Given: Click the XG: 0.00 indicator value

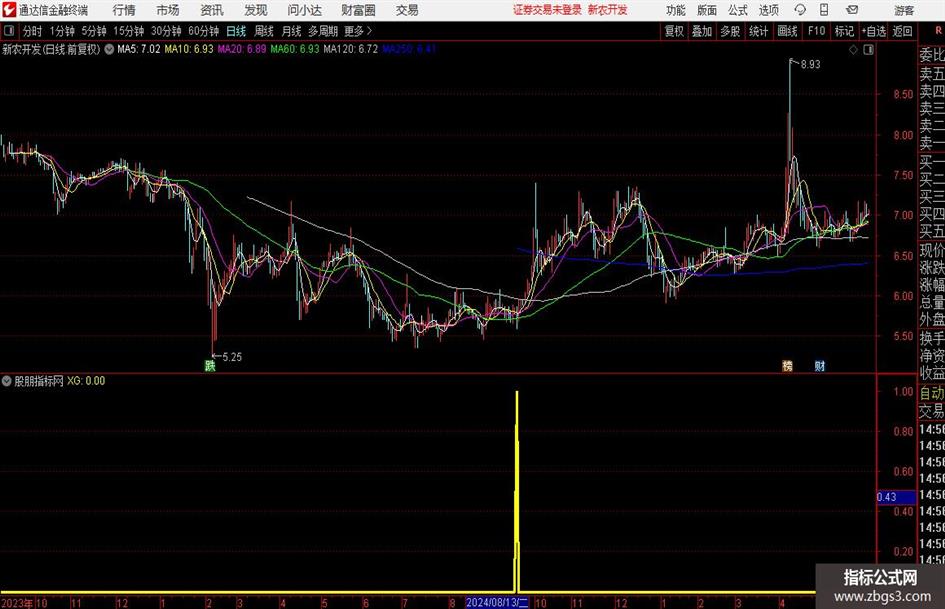Looking at the screenshot, I should pos(86,381).
